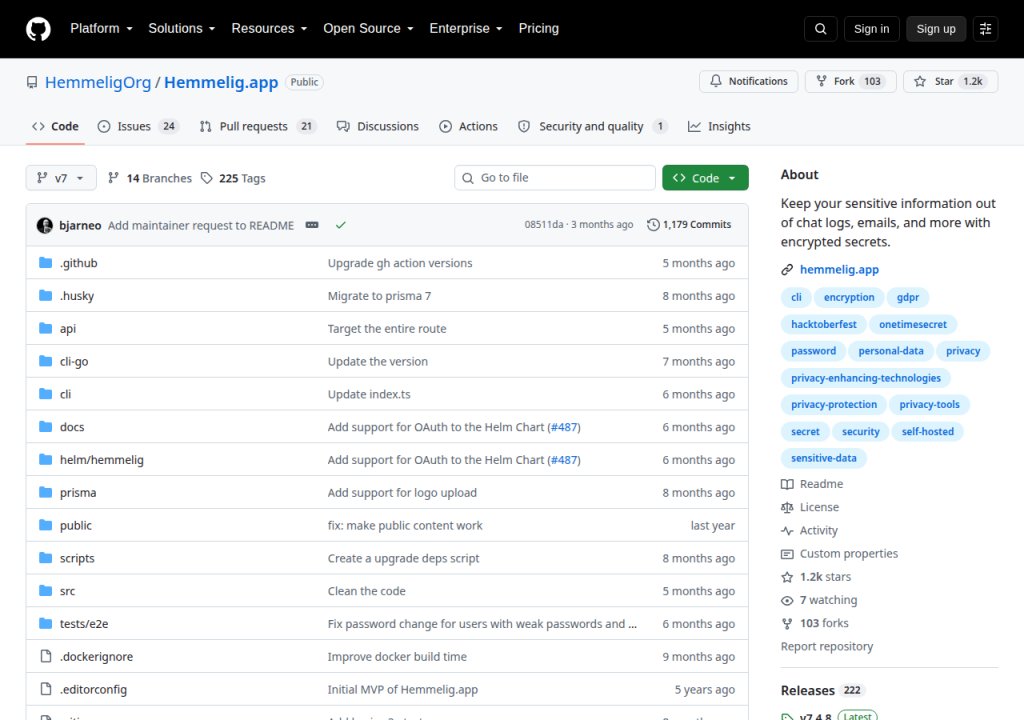This screenshot has width=1024, height=720.
Task: Click the scale icon beside License
Action: [x=787, y=507]
